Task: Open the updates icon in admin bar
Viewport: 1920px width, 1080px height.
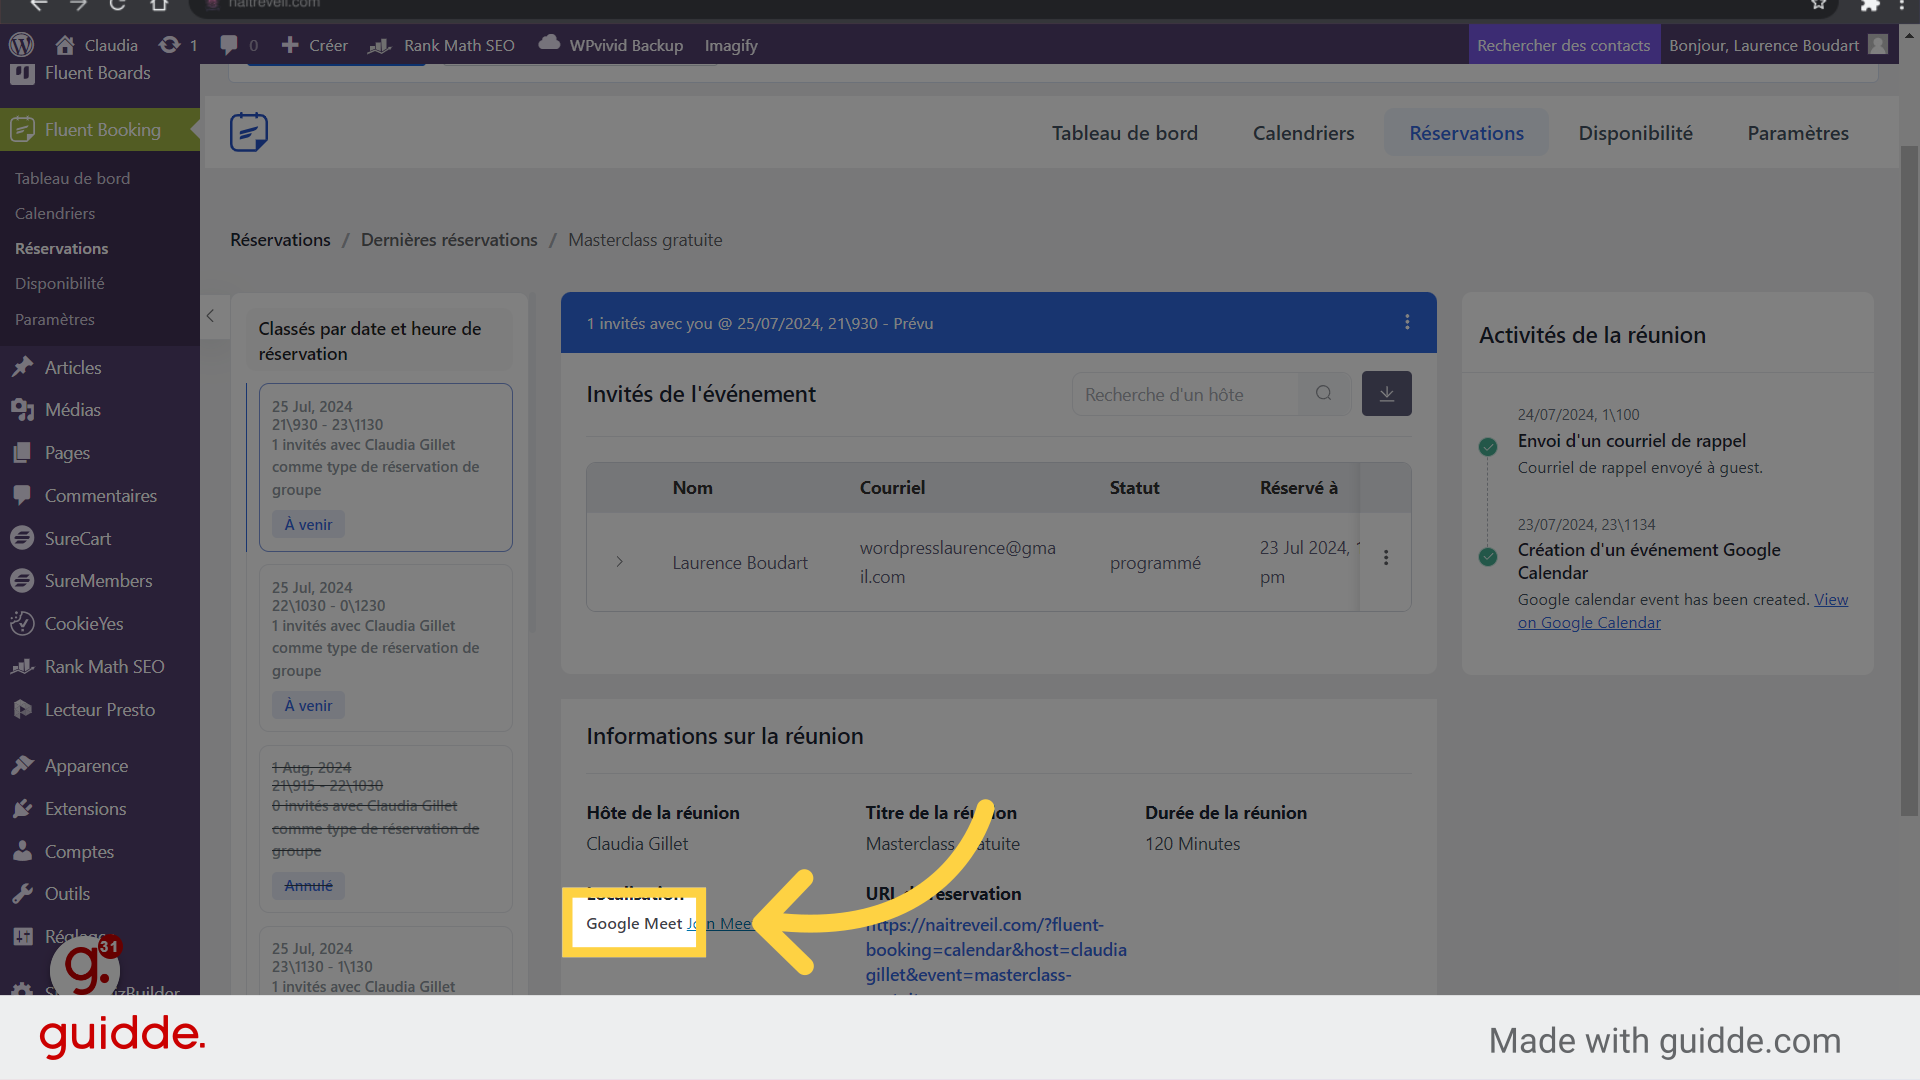Action: (x=170, y=45)
